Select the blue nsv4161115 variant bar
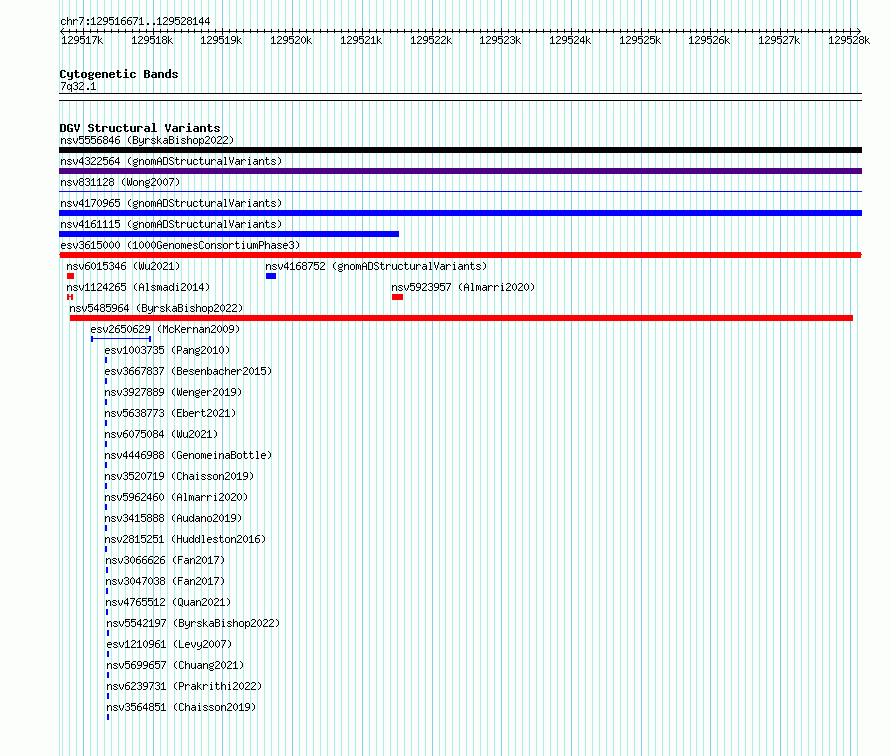The image size is (890, 756). click(x=229, y=234)
